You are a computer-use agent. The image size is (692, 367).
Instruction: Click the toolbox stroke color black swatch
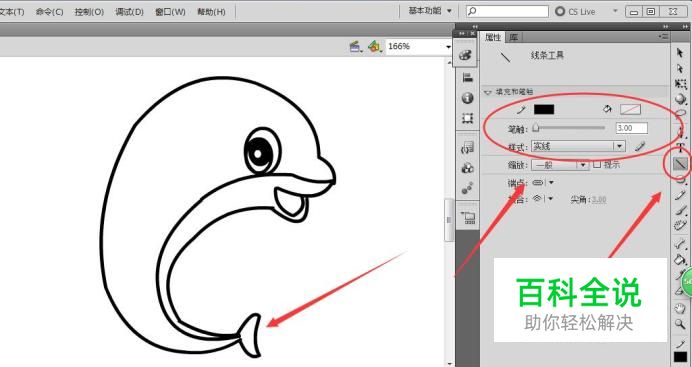680,357
